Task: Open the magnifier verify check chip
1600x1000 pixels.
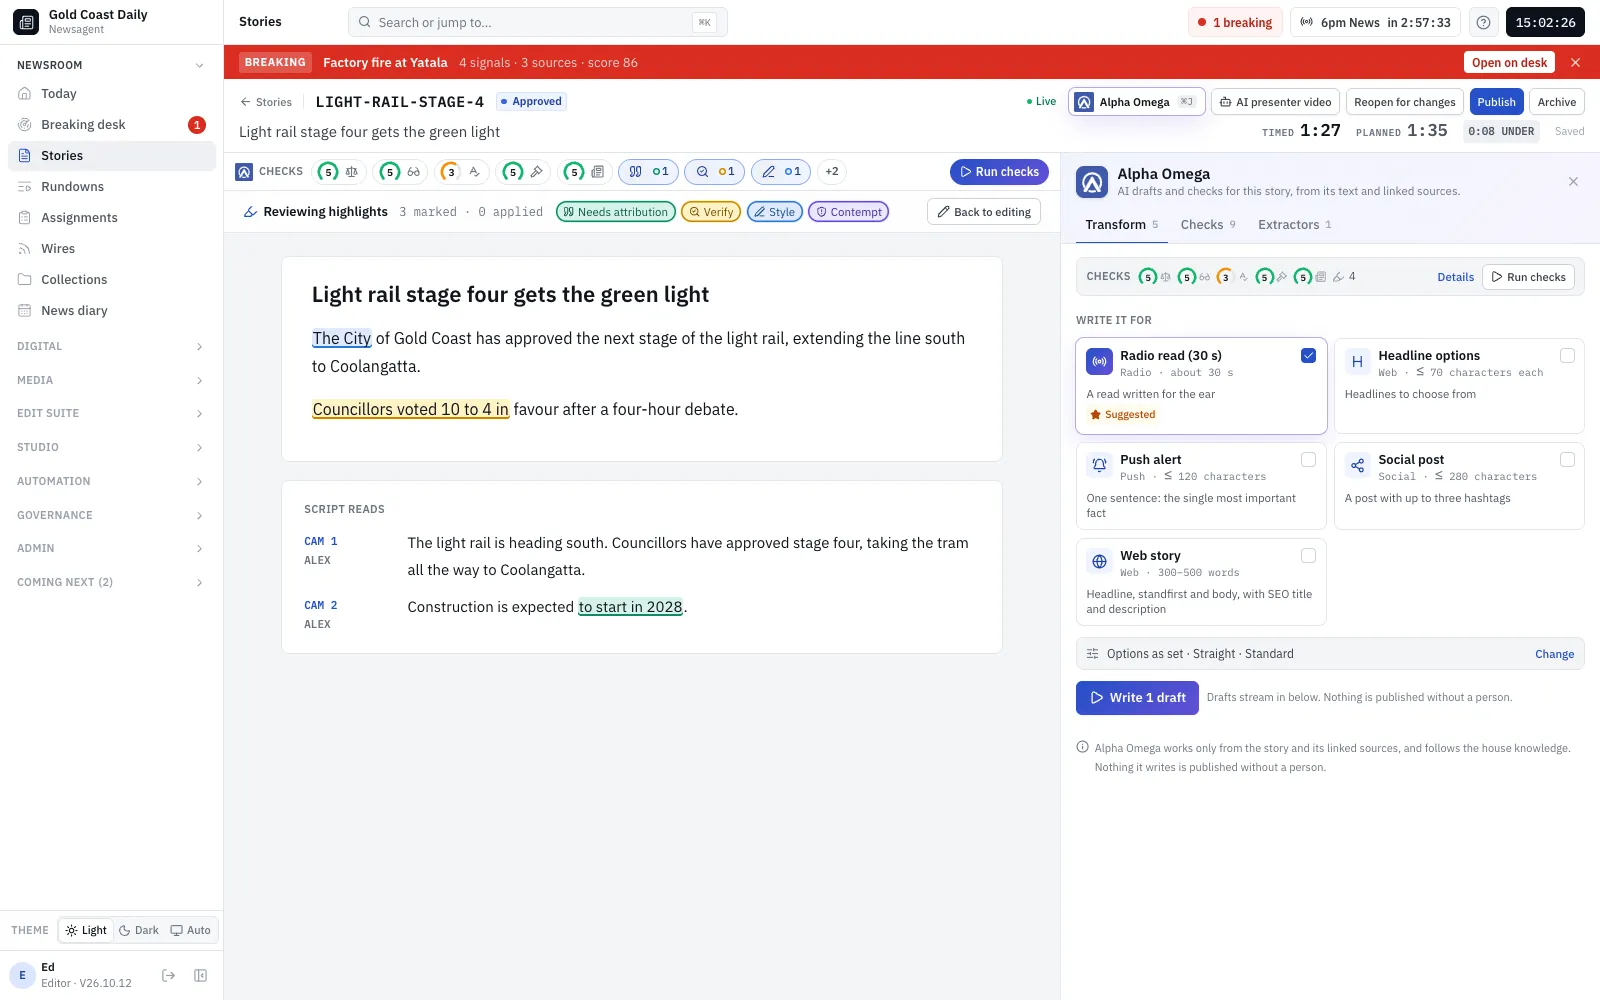Action: (715, 172)
